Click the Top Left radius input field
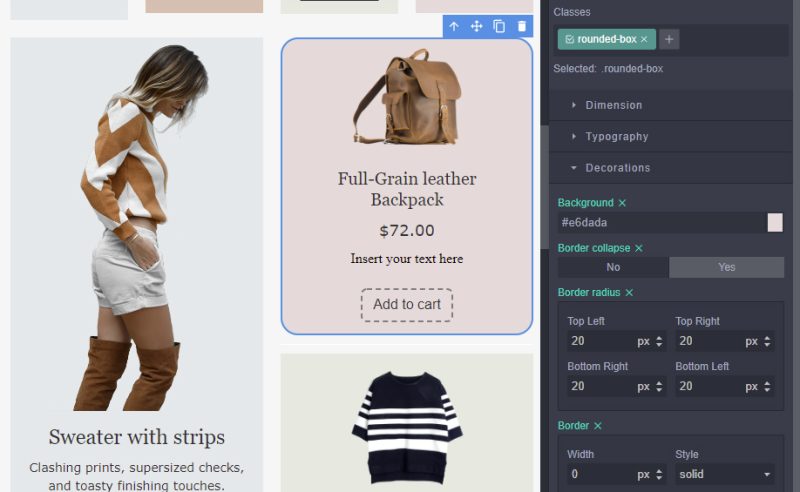 tap(600, 341)
